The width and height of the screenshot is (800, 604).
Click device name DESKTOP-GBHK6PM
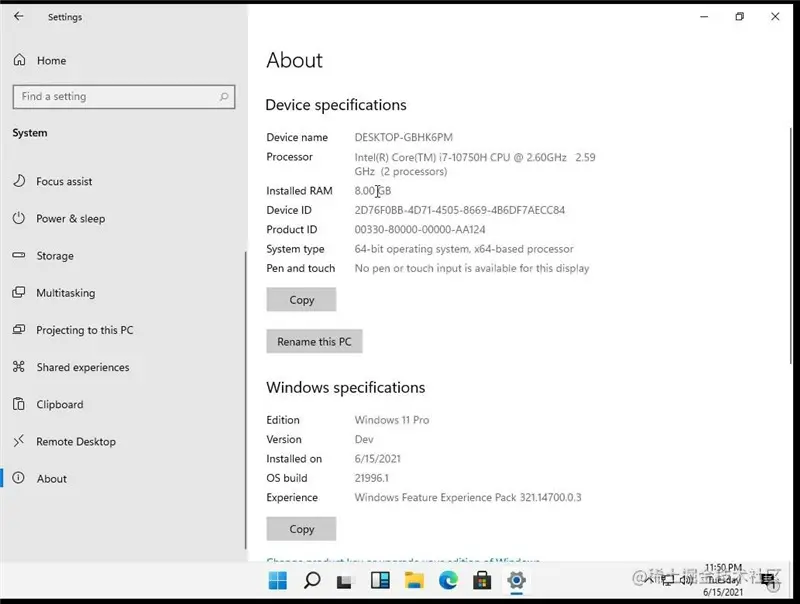pos(404,137)
